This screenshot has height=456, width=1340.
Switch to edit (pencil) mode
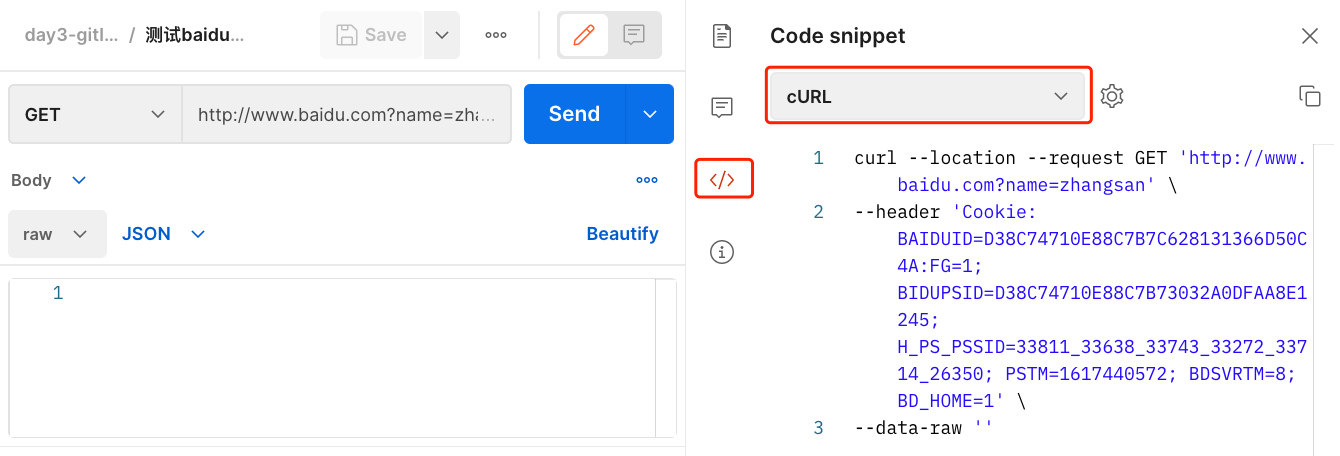583,35
